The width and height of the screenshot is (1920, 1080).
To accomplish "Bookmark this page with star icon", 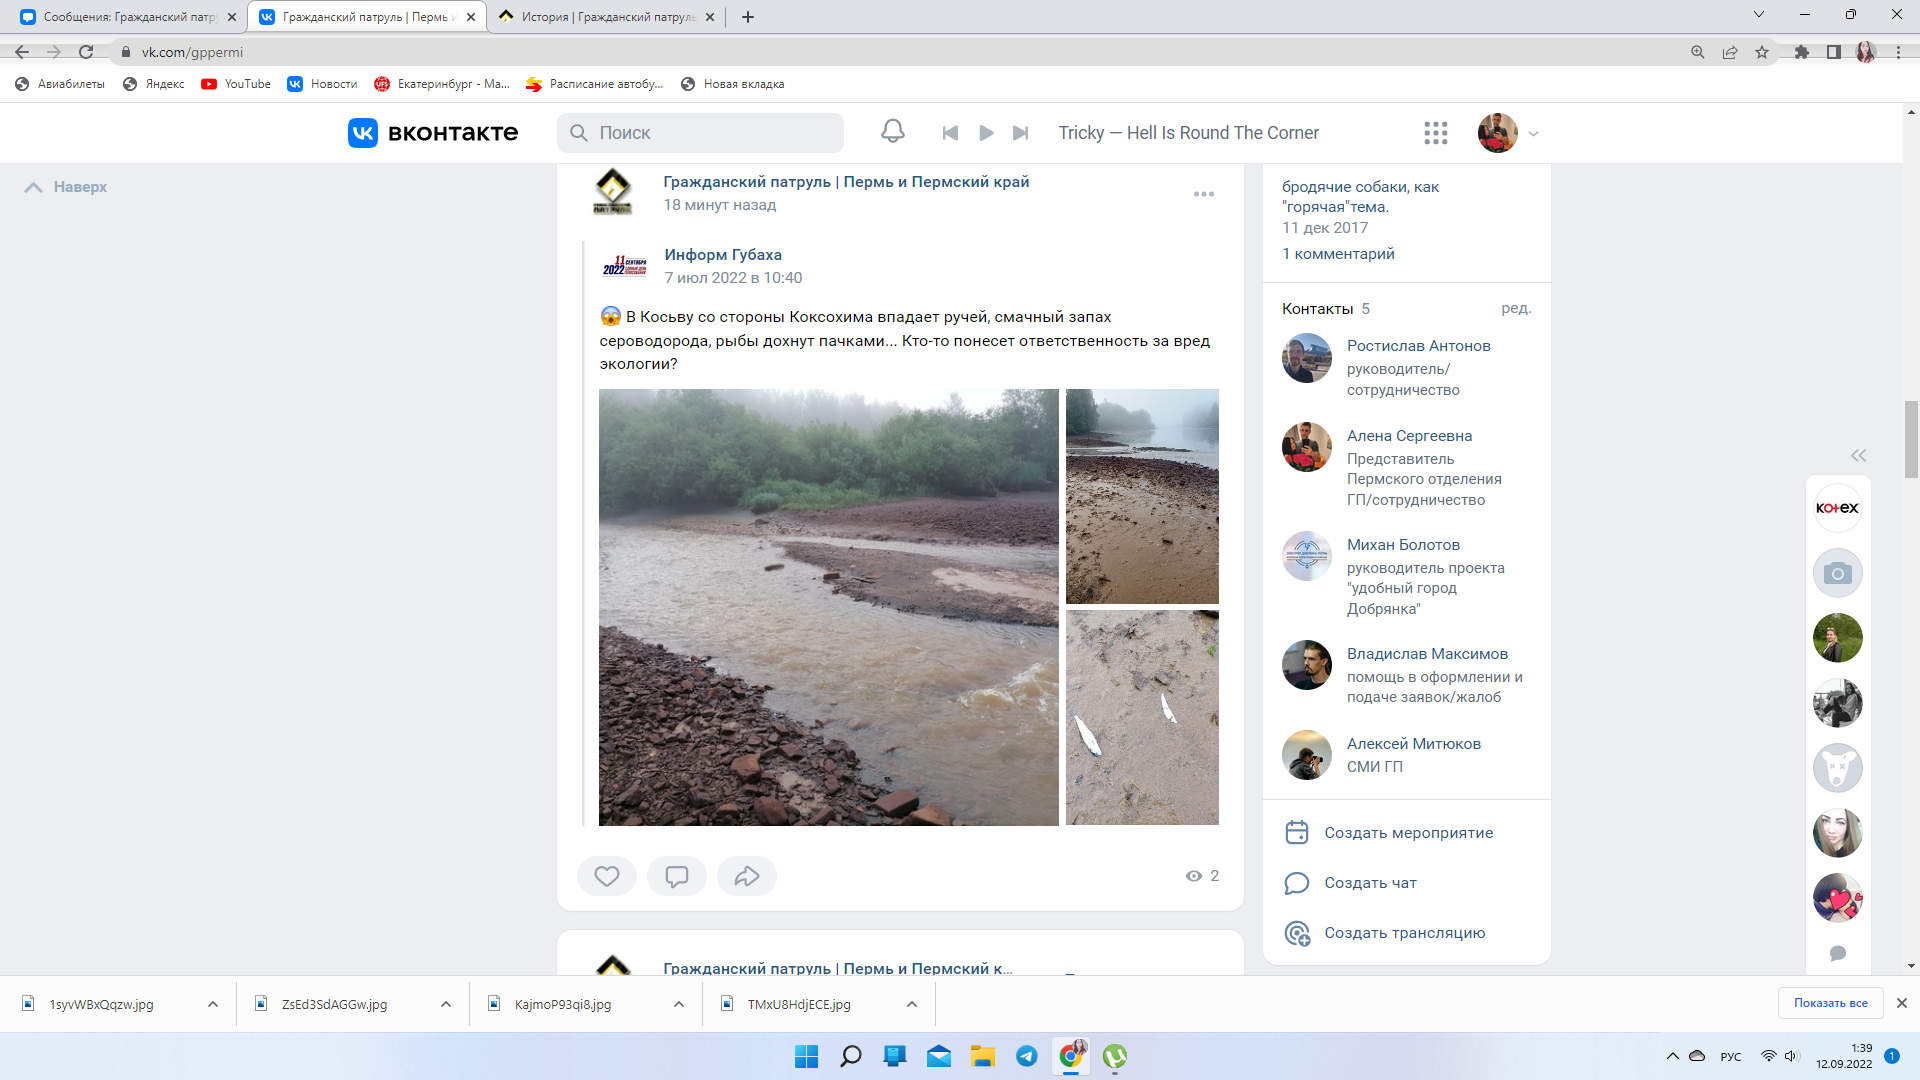I will [x=1761, y=52].
